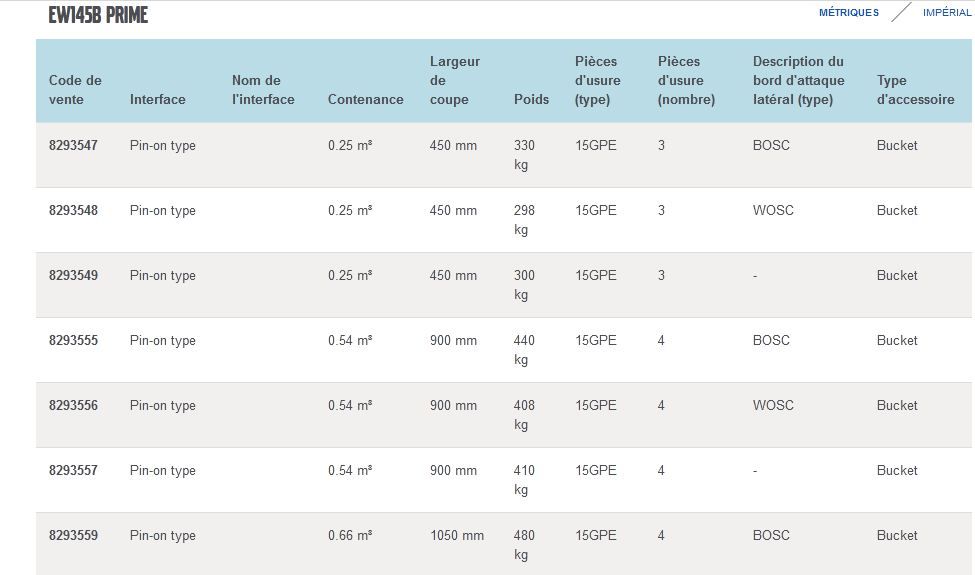Select sales code 8293547

click(73, 146)
